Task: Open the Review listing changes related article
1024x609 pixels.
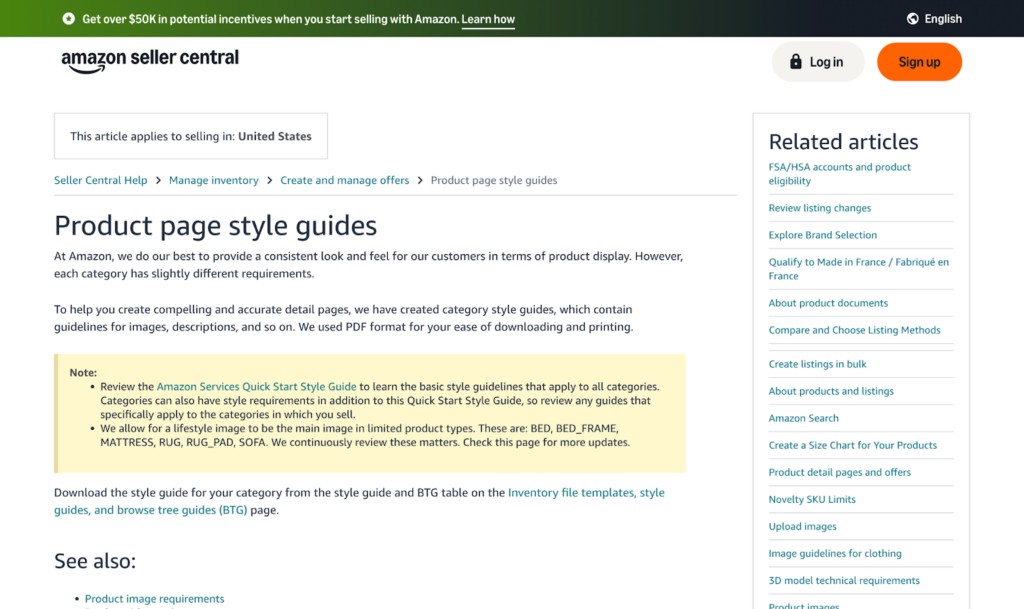Action: [819, 208]
